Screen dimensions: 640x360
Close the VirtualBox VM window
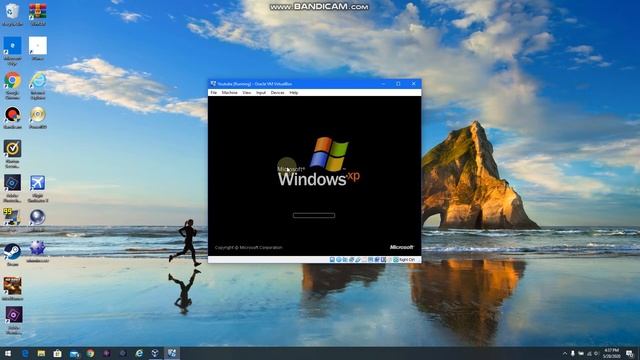tap(413, 84)
